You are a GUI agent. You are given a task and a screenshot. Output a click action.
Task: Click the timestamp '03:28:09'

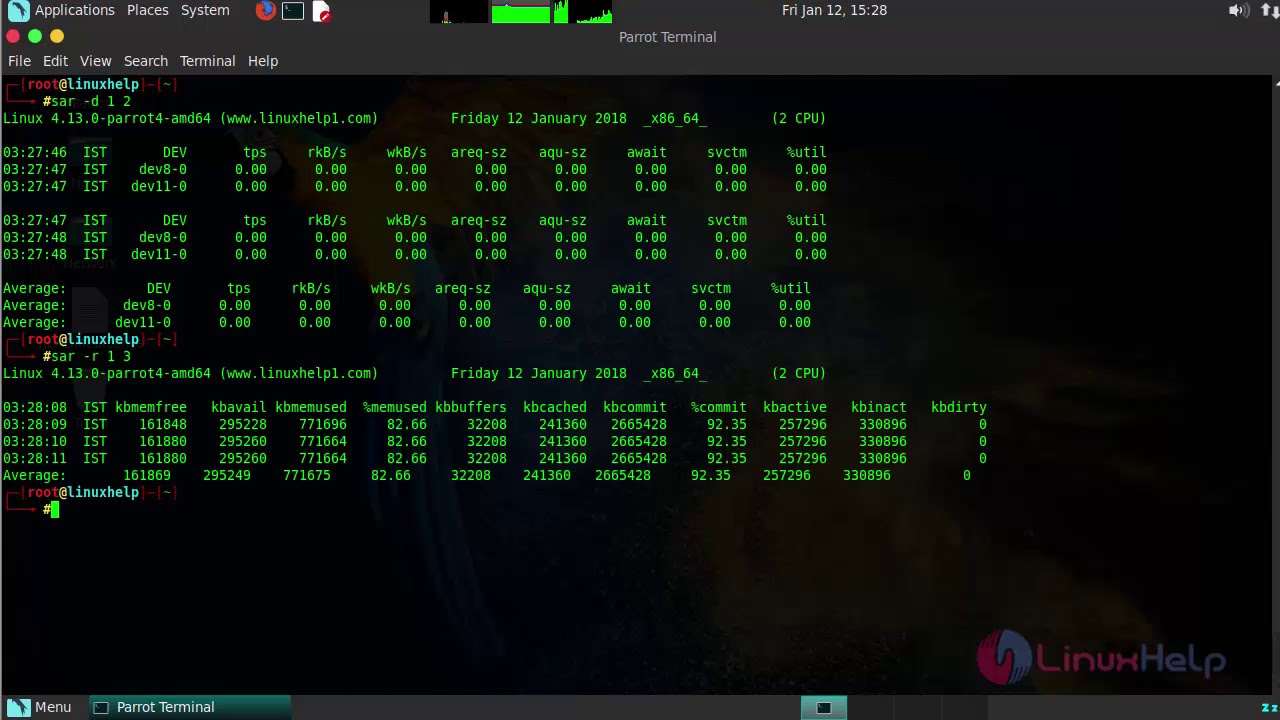[35, 424]
